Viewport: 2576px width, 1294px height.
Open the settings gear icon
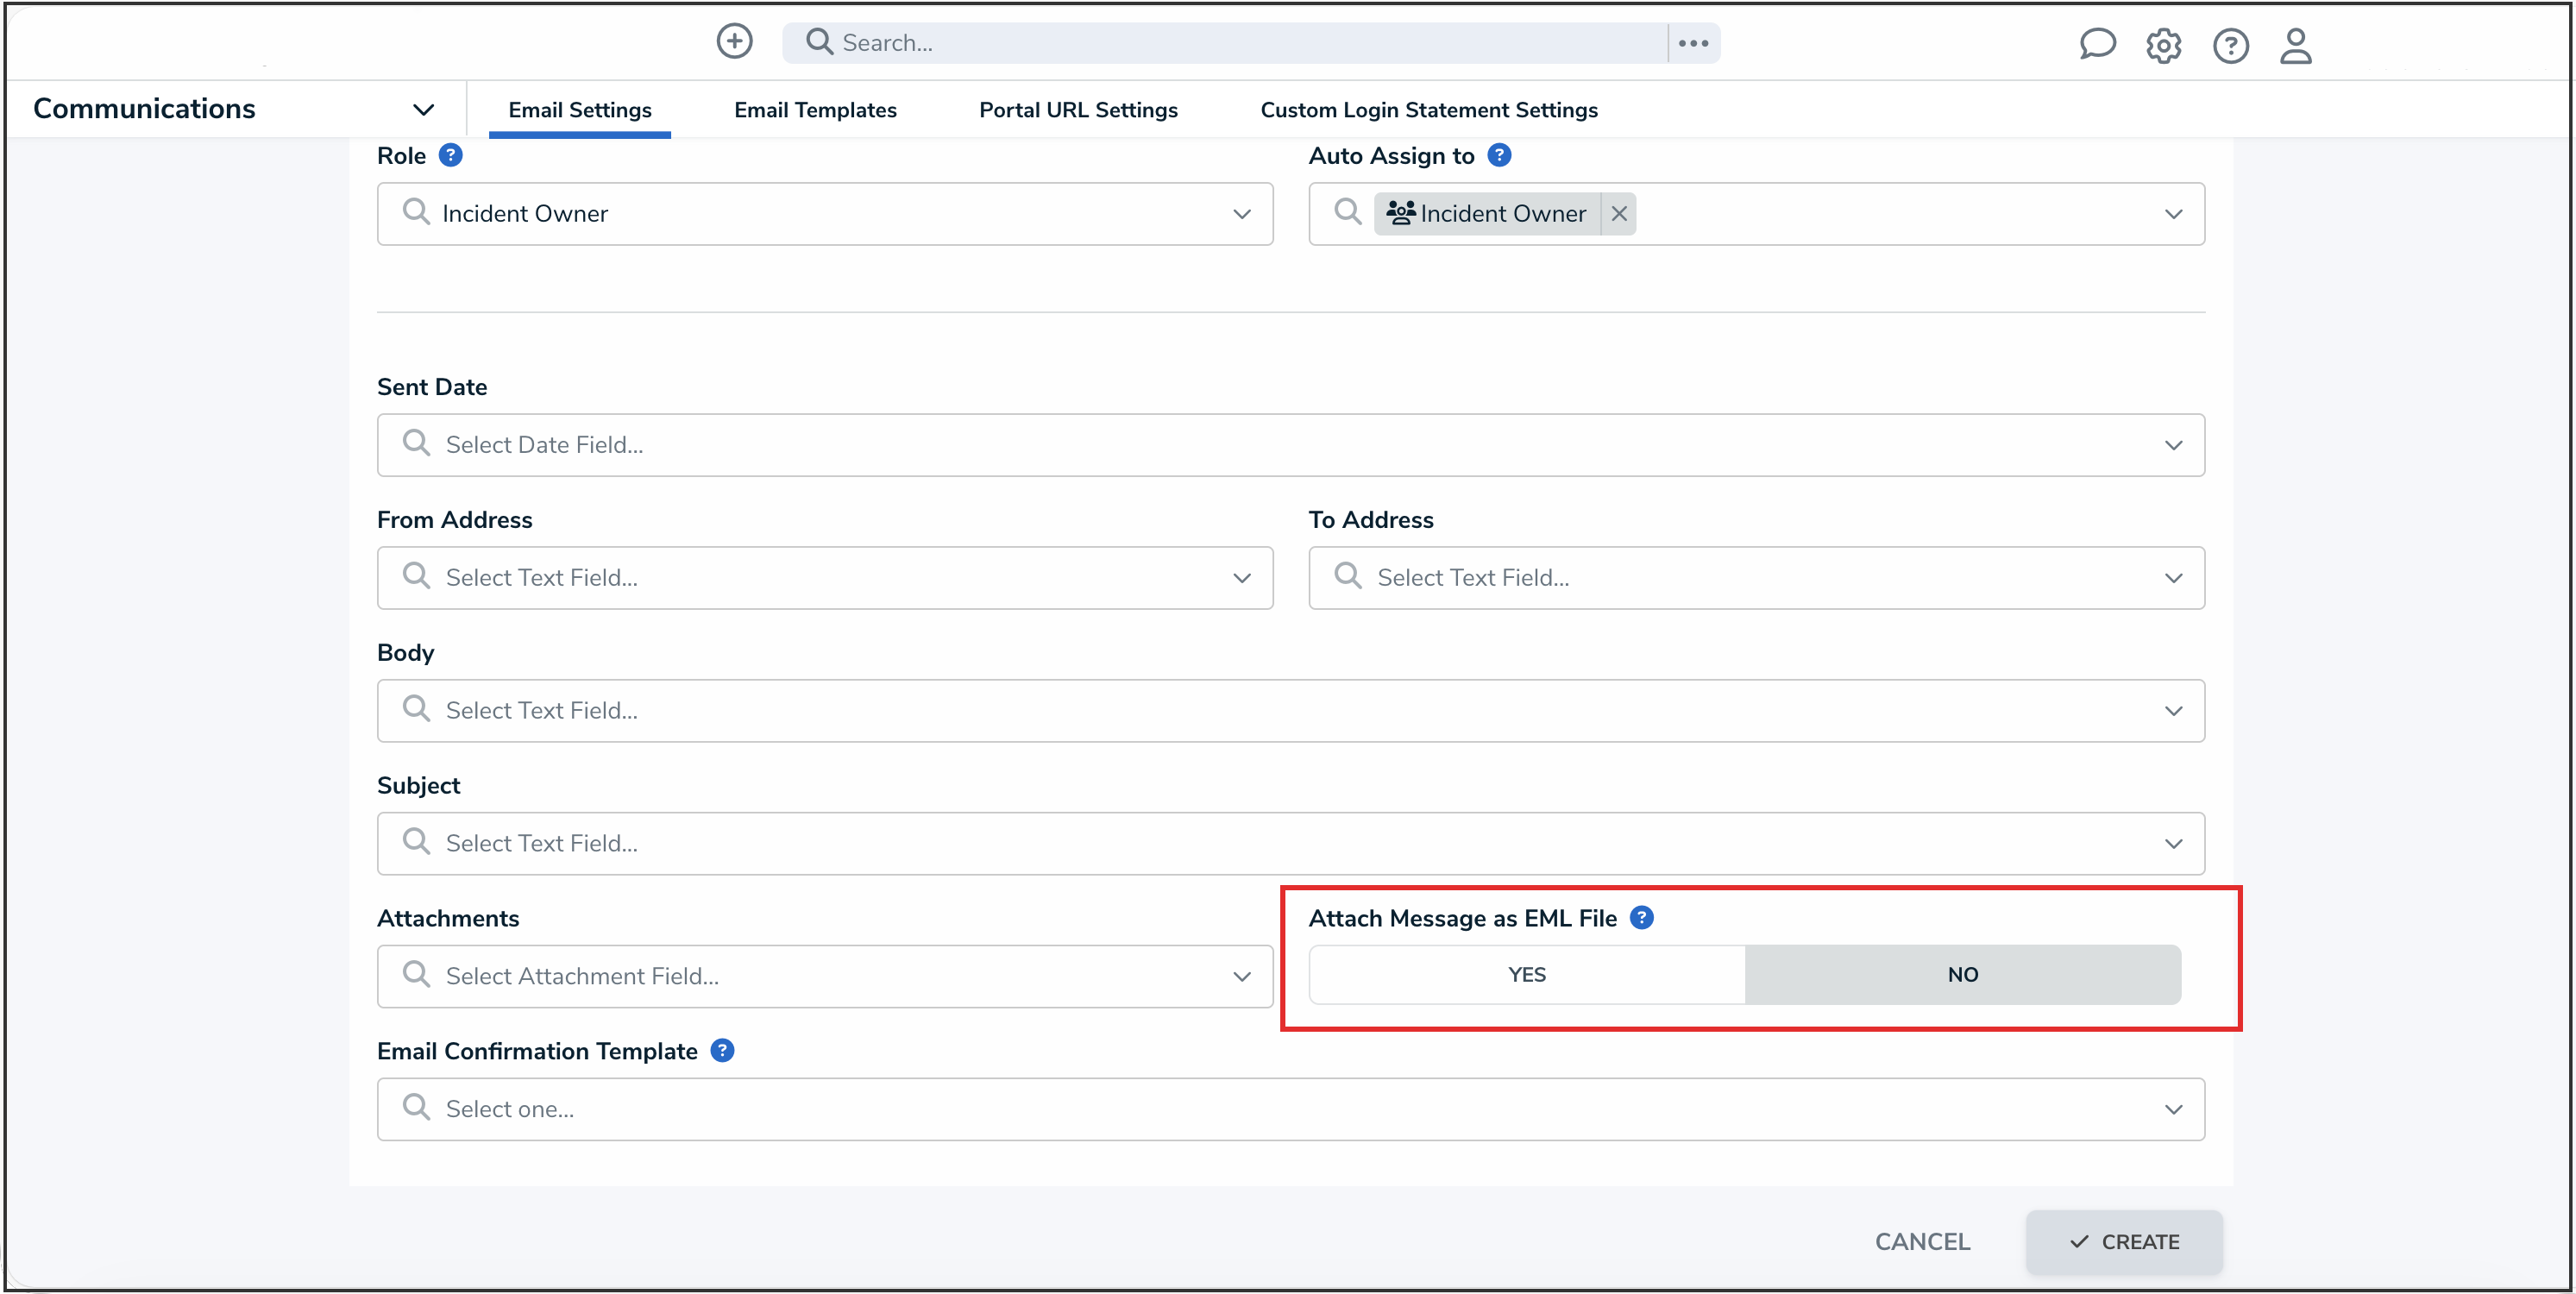(2164, 45)
